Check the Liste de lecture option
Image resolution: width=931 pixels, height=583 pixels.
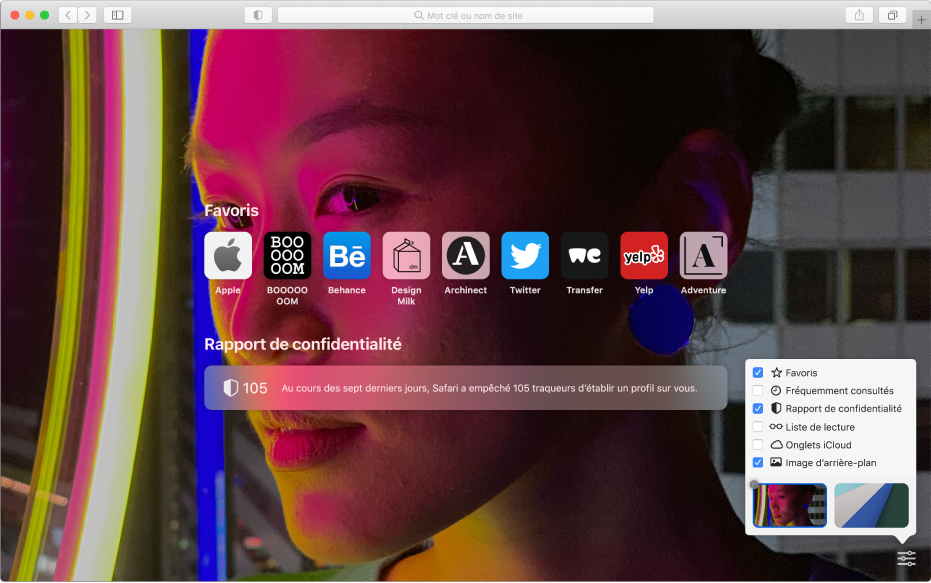(758, 426)
